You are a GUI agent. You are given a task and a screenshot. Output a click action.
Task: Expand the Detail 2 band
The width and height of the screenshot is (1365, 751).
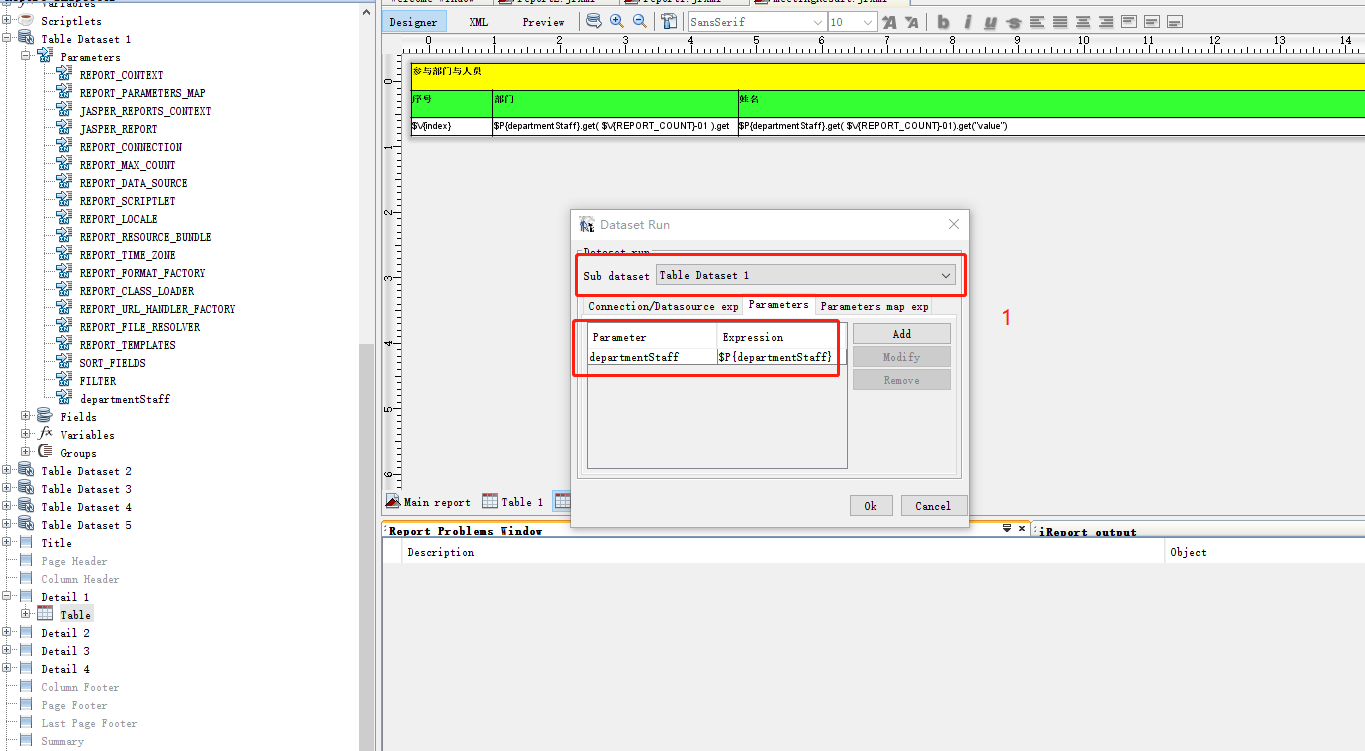point(7,633)
